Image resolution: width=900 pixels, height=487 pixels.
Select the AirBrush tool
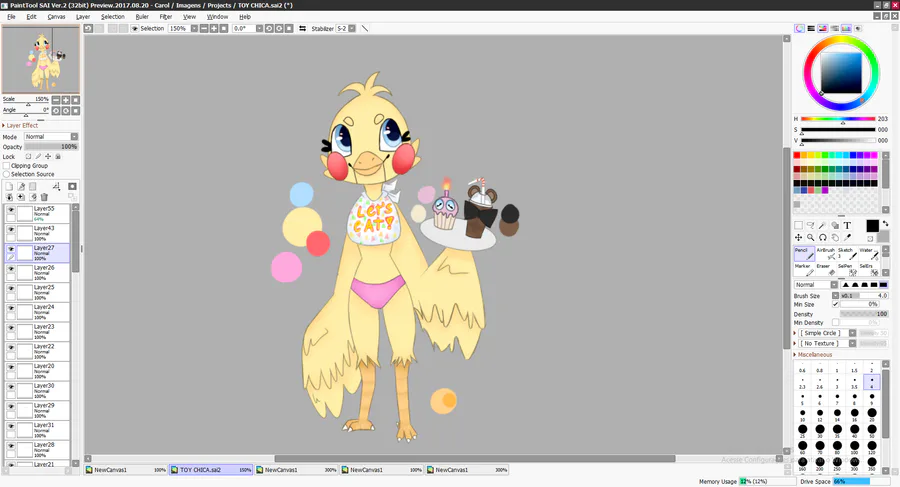coord(825,253)
